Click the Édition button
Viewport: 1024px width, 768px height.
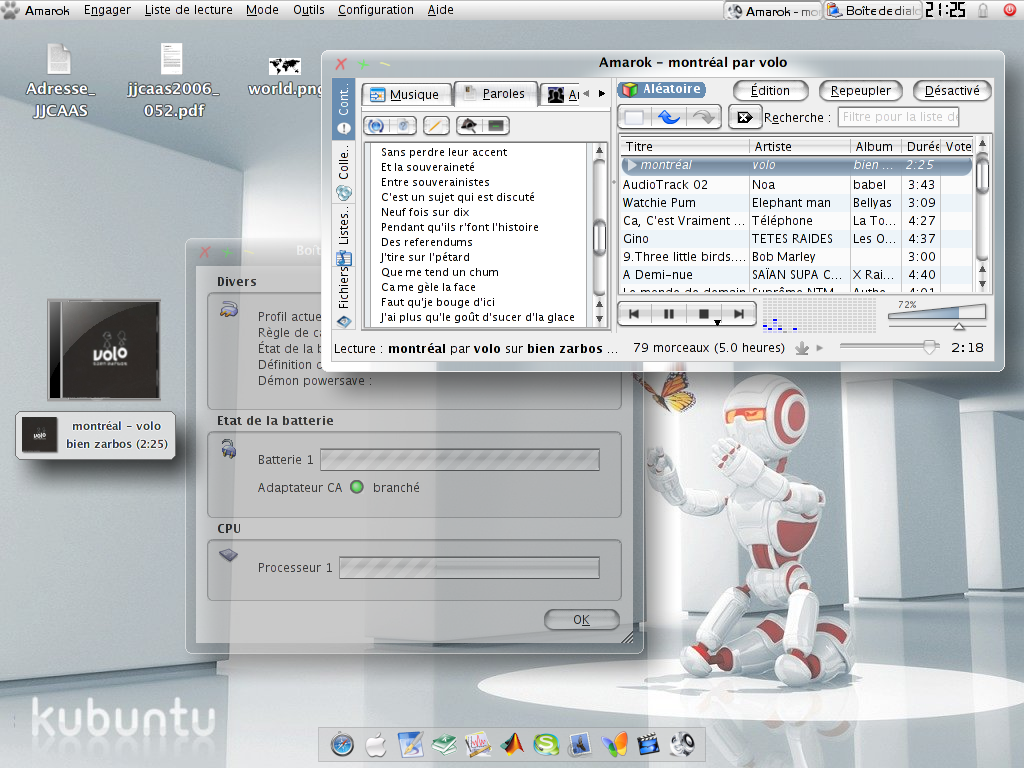click(771, 91)
